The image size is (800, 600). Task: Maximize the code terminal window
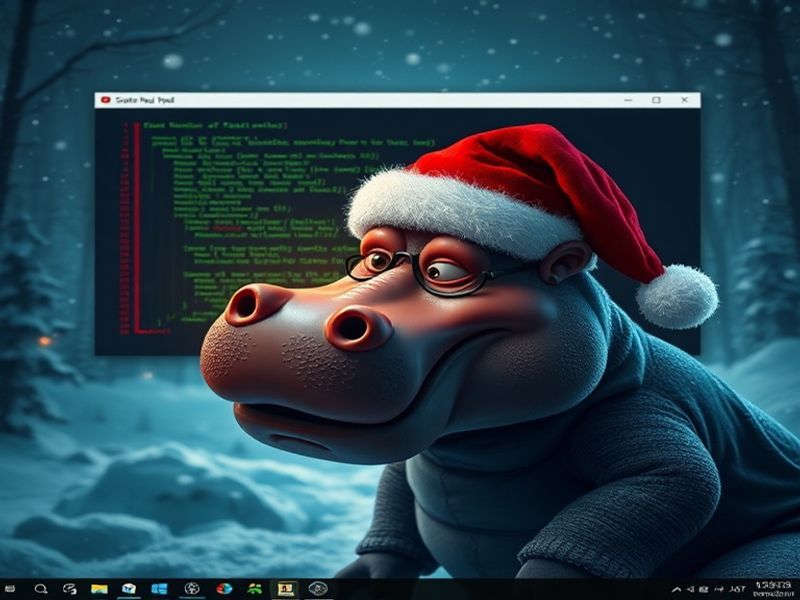(656, 100)
